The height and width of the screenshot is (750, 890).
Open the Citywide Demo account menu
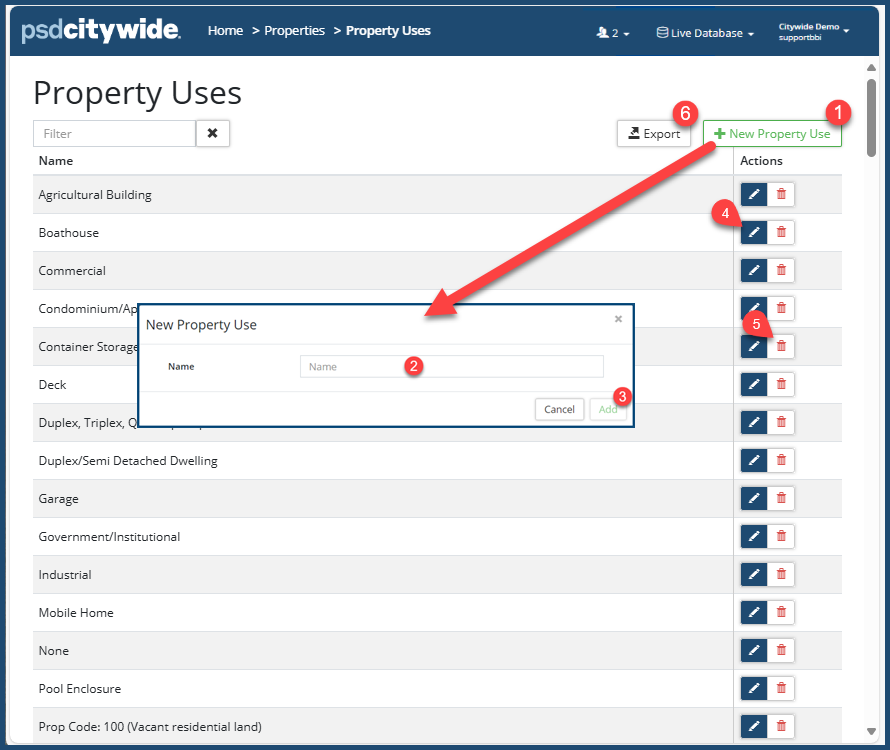814,32
